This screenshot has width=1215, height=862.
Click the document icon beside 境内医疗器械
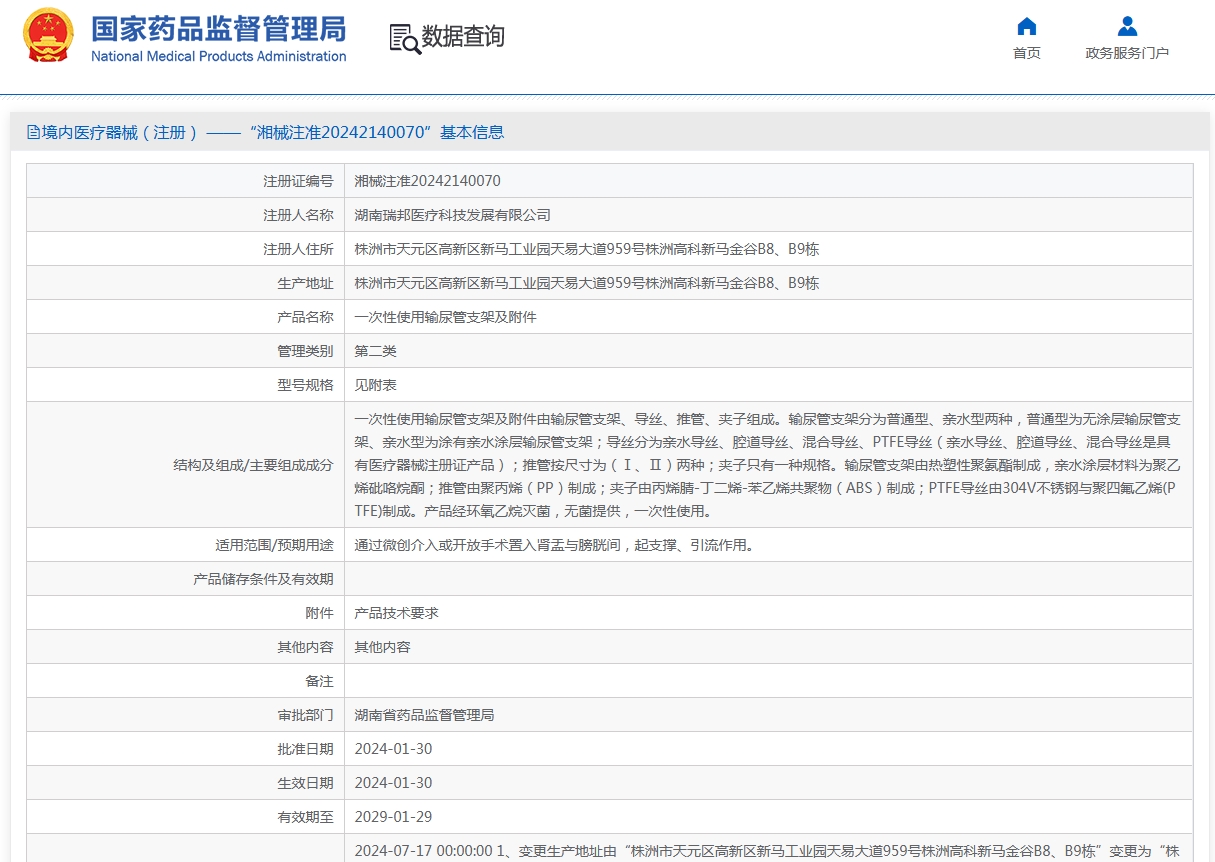[34, 132]
